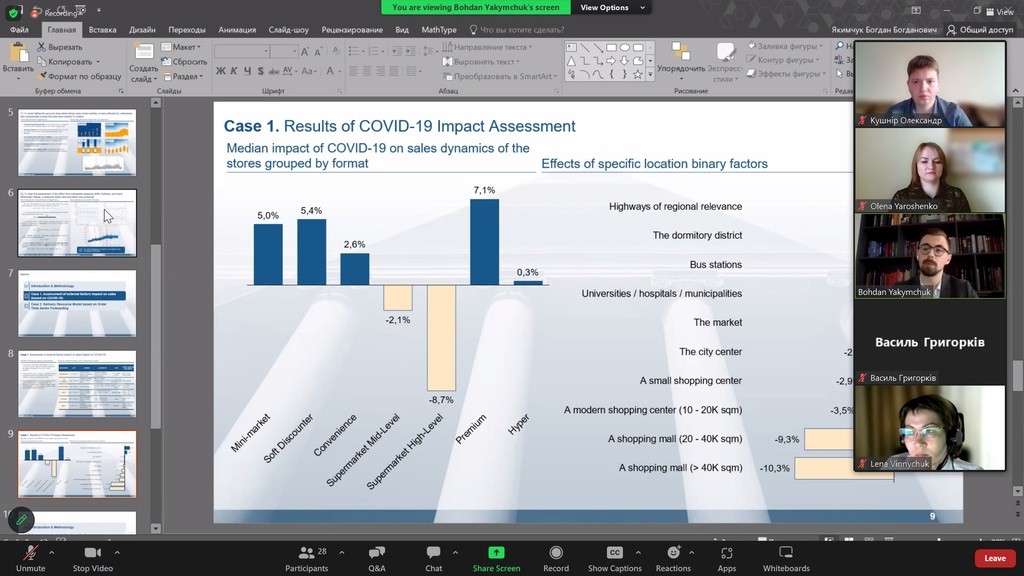The width and height of the screenshot is (1024, 576).
Task: Start recording with the Record icon
Action: pos(556,553)
